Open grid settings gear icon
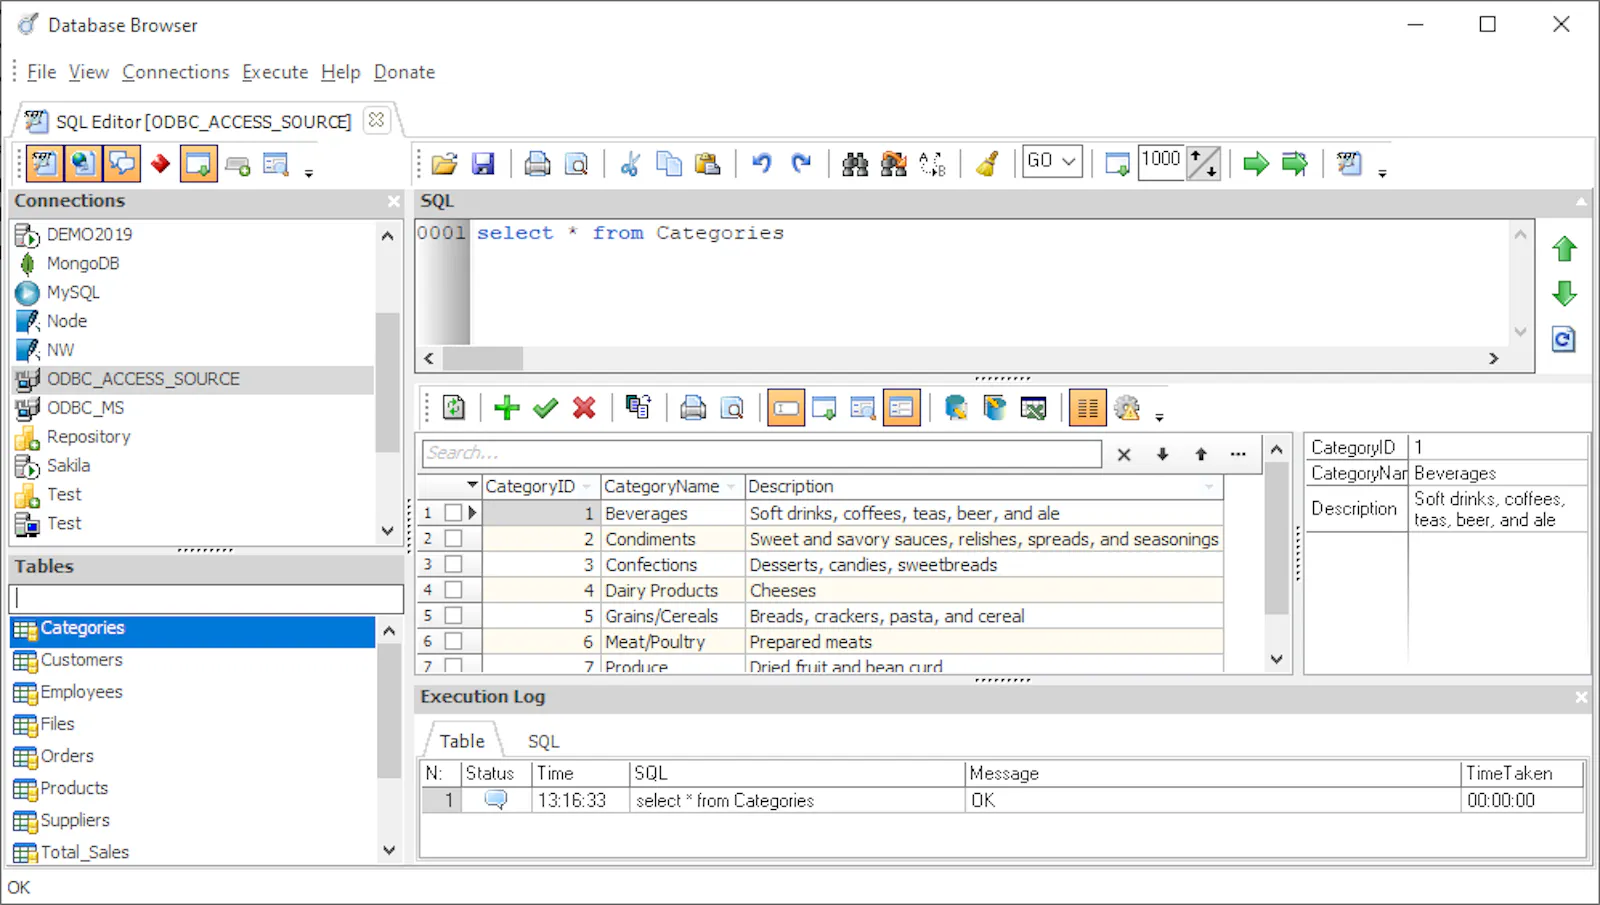This screenshot has width=1600, height=905. (x=1127, y=408)
